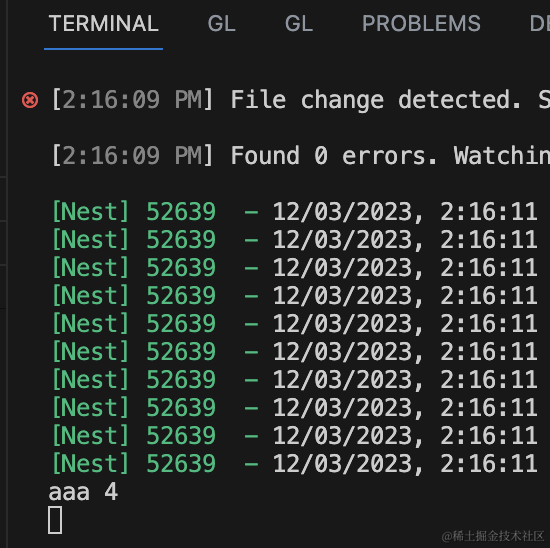Open the GL tab beside PROBLEMS

tap(299, 24)
